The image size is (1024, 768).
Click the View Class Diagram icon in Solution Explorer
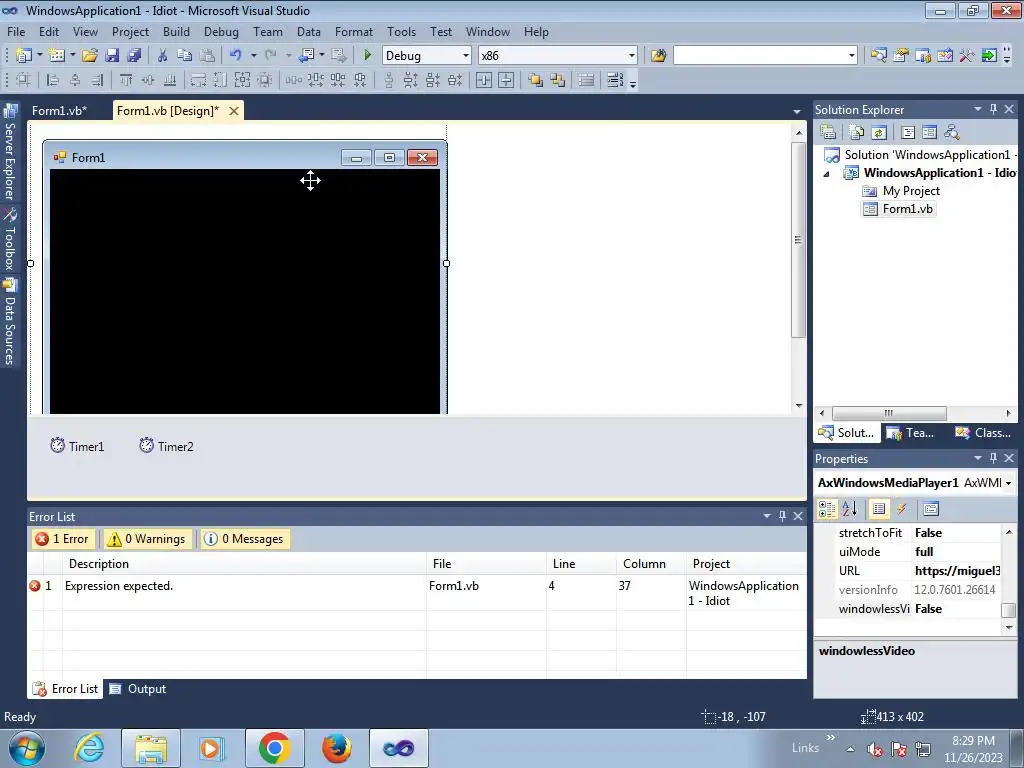click(x=952, y=133)
